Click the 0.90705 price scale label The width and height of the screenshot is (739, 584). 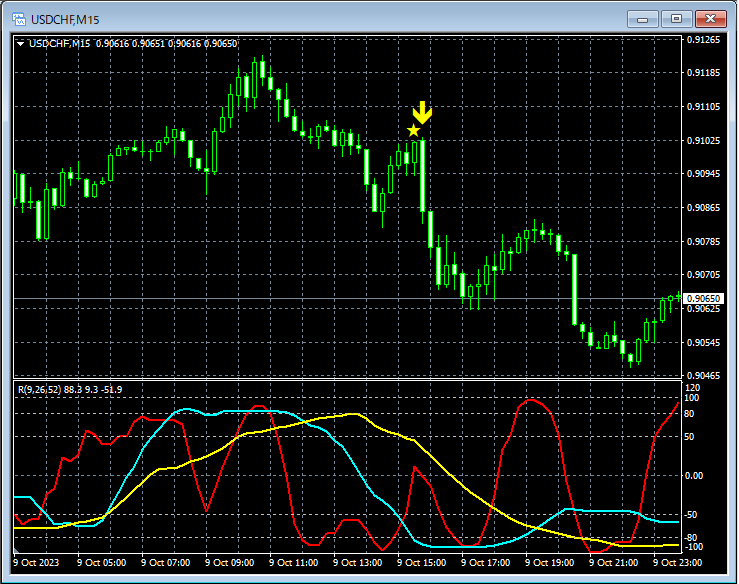[x=703, y=274]
